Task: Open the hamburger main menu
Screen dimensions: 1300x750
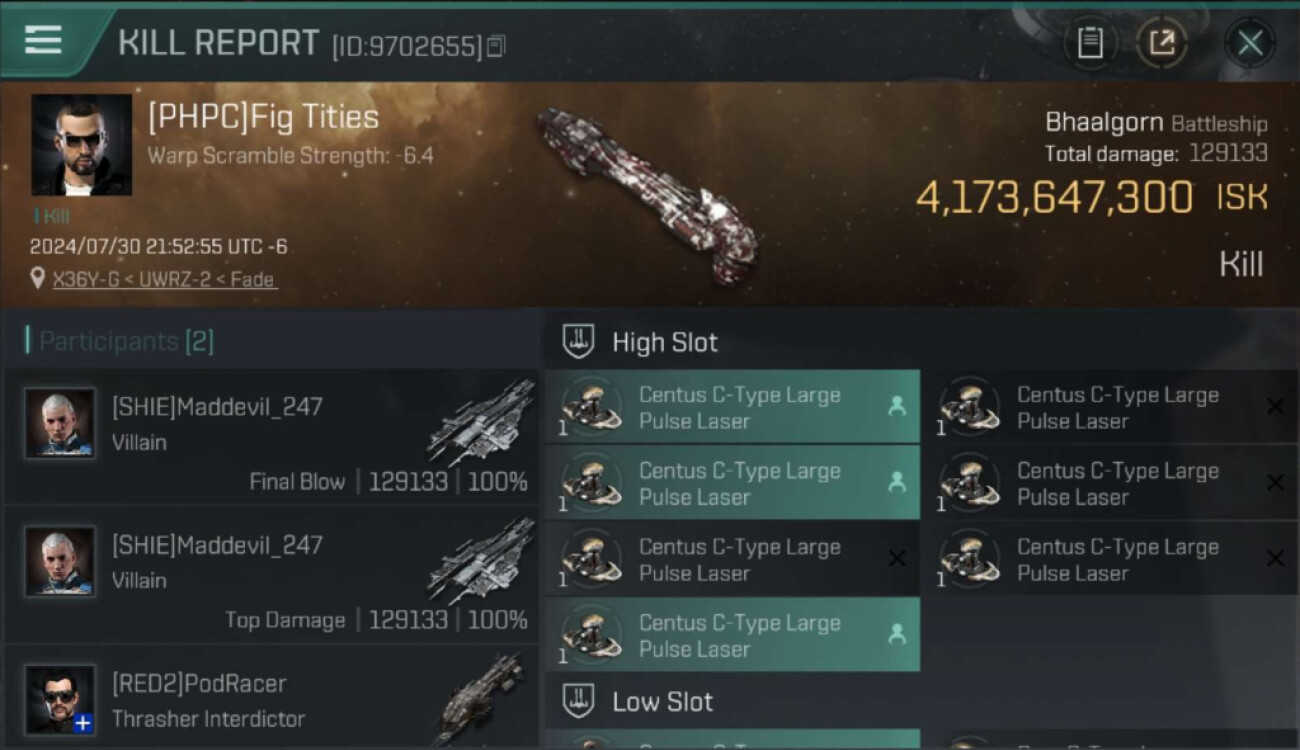Action: click(43, 40)
